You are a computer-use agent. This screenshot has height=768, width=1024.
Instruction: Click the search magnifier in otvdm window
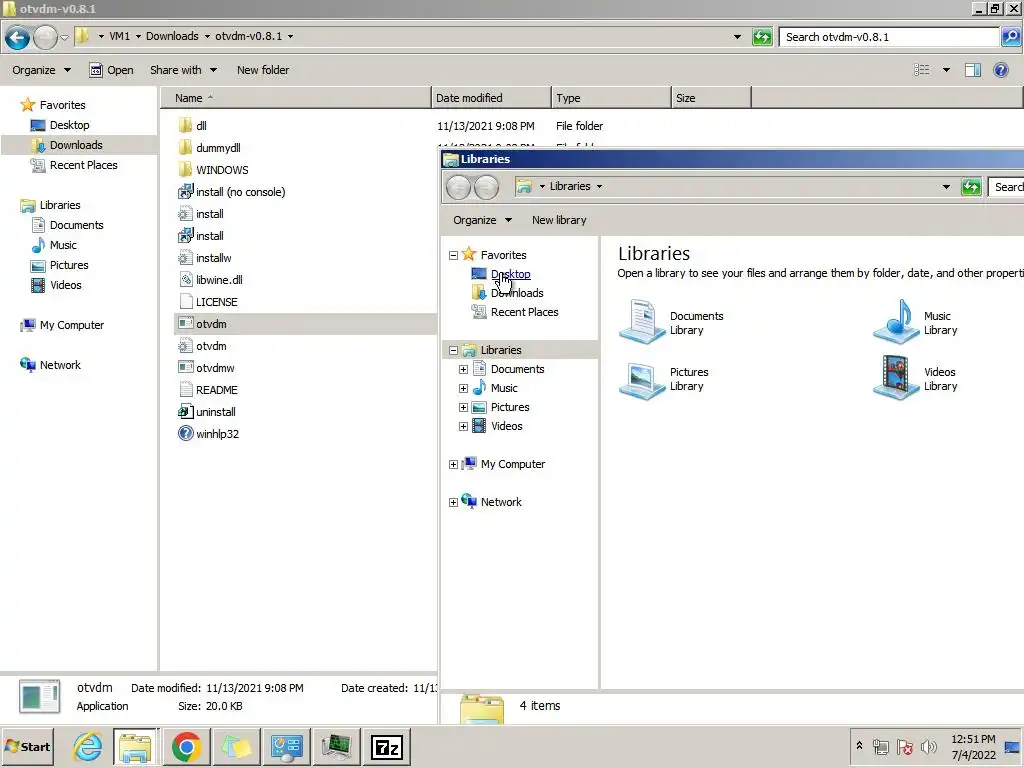click(1010, 37)
